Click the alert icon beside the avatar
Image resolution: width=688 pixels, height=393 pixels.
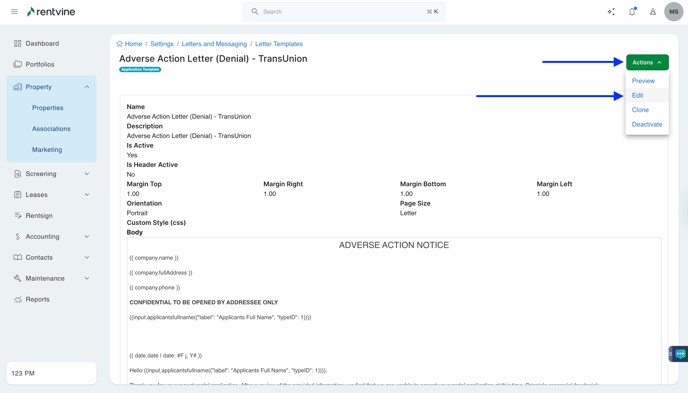653,12
